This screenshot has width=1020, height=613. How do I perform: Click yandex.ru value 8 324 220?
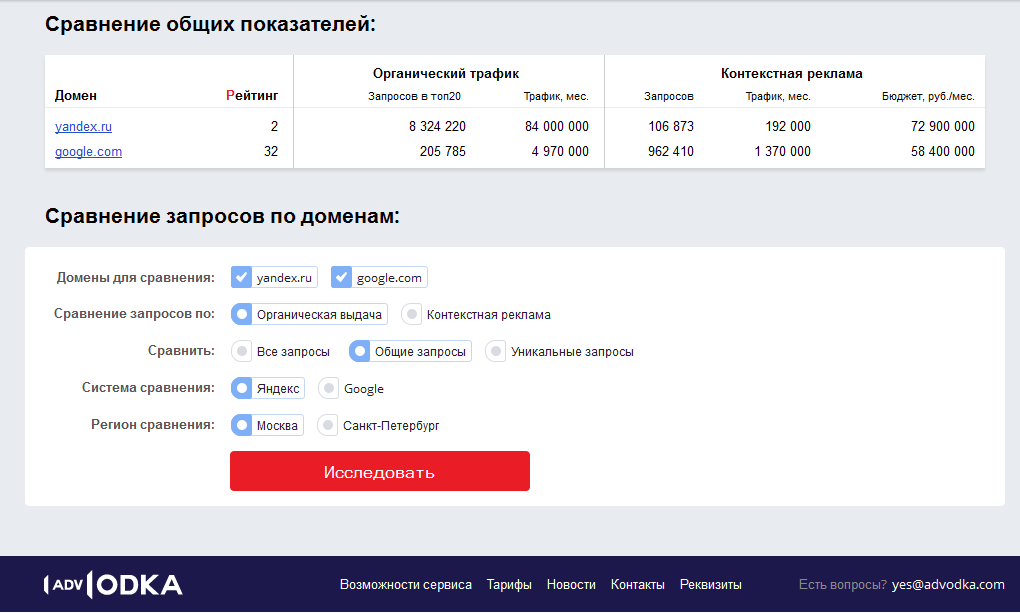pyautogui.click(x=437, y=126)
